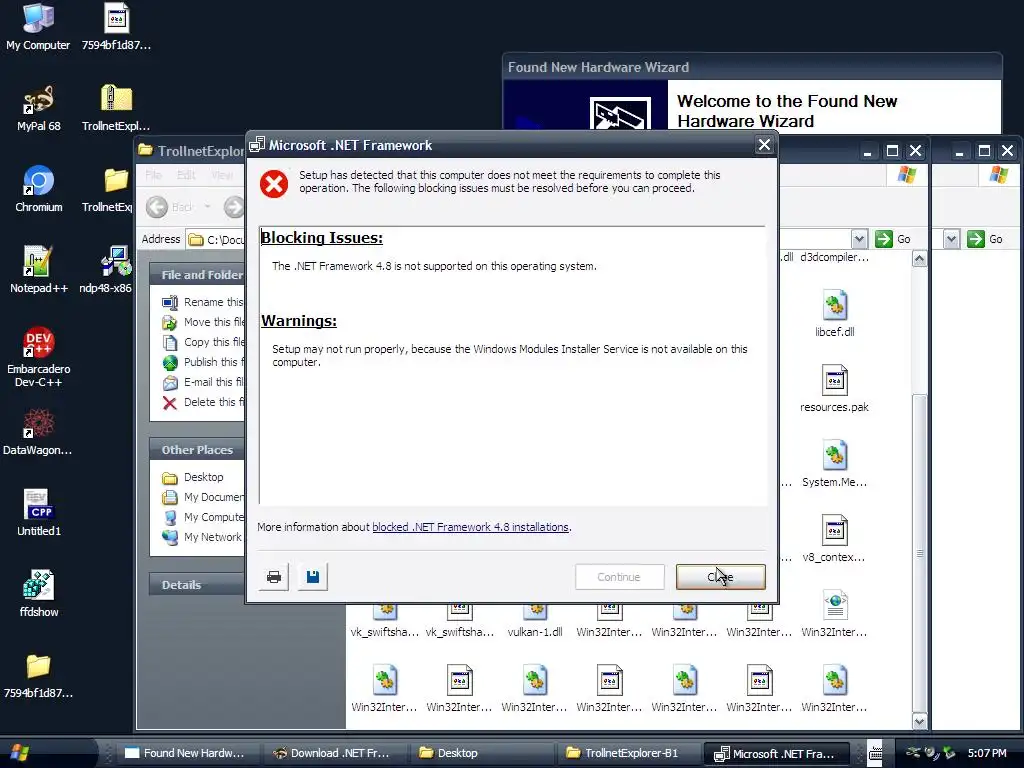
Task: Click the system clock showing 5:07 PM
Action: pyautogui.click(x=987, y=753)
